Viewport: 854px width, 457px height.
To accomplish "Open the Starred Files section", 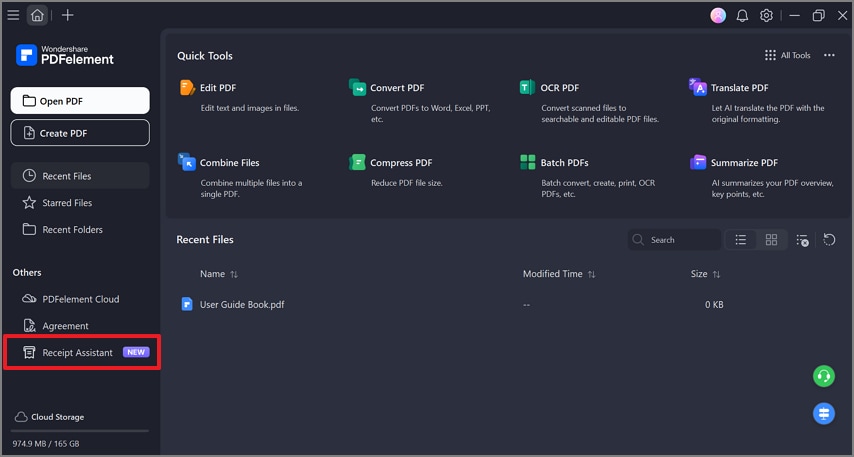I will click(x=67, y=203).
